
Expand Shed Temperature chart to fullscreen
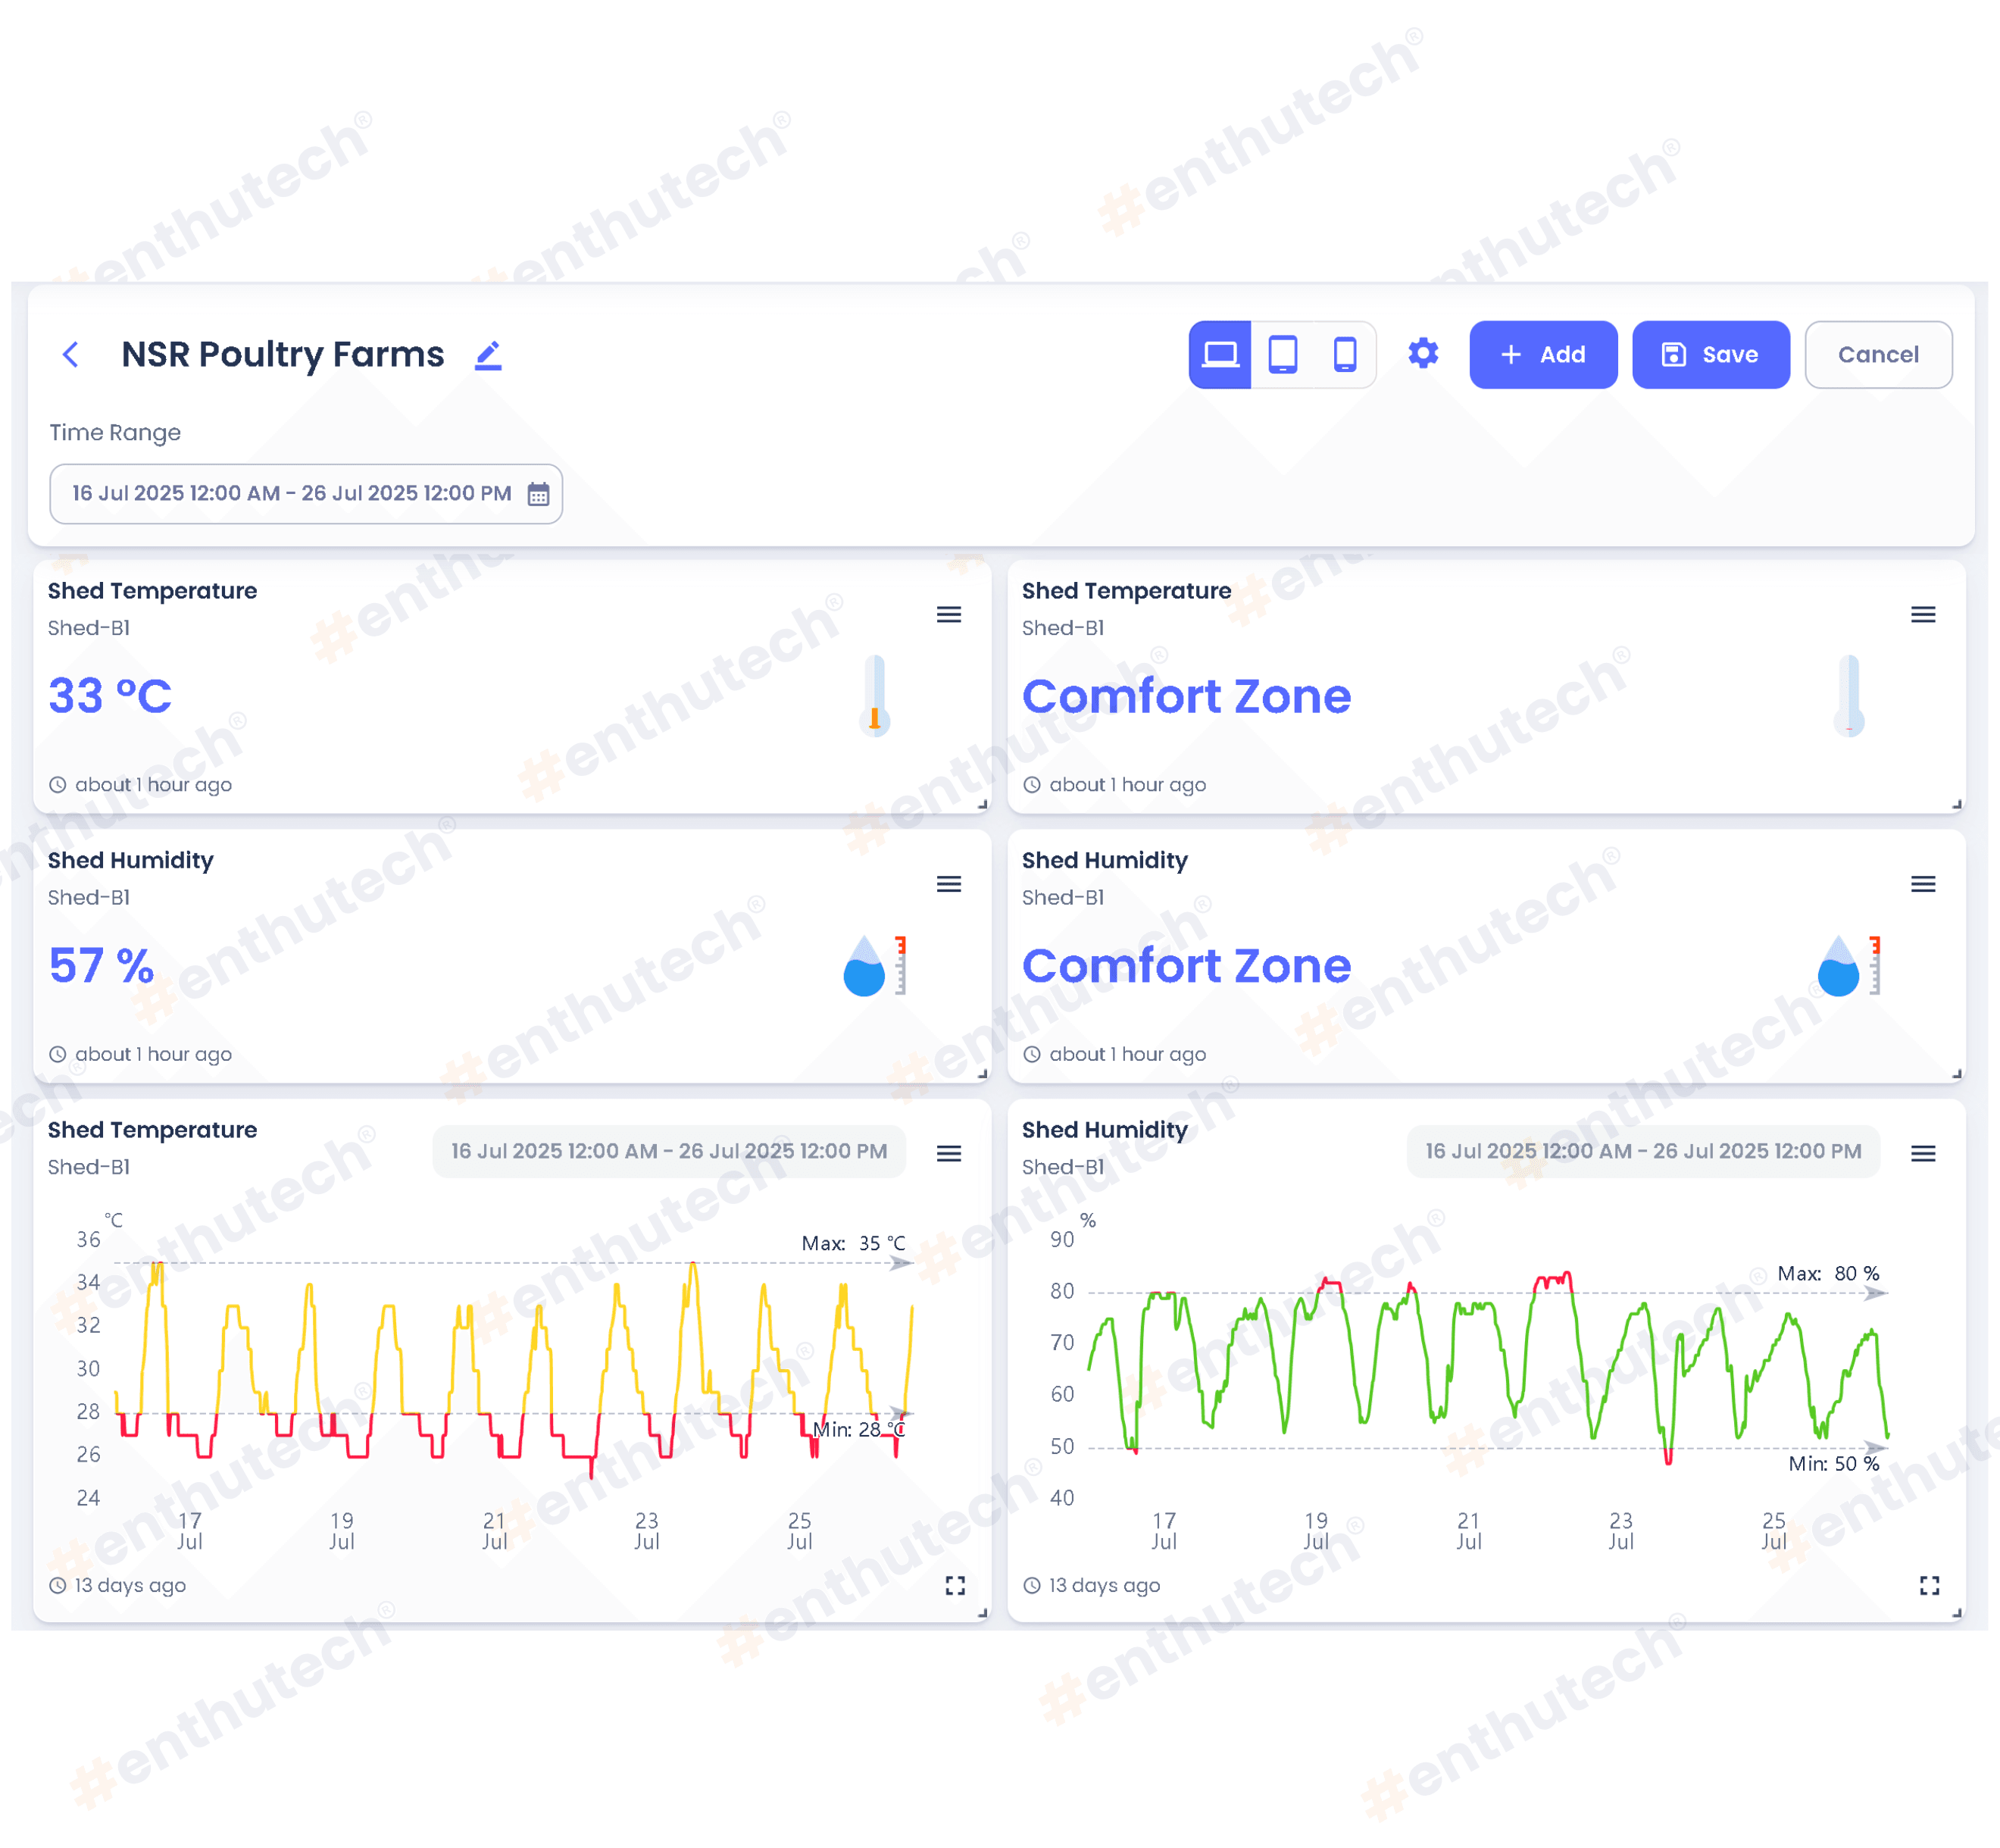point(955,1585)
